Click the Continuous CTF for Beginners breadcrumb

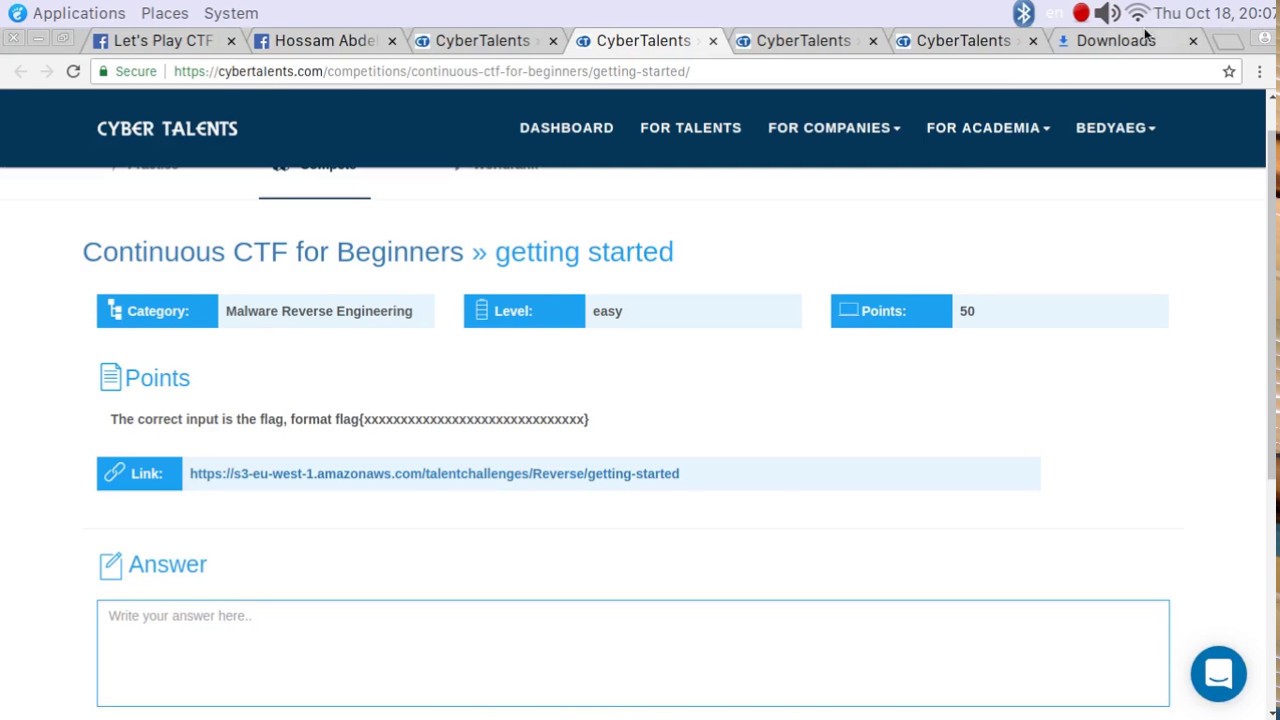pos(273,251)
